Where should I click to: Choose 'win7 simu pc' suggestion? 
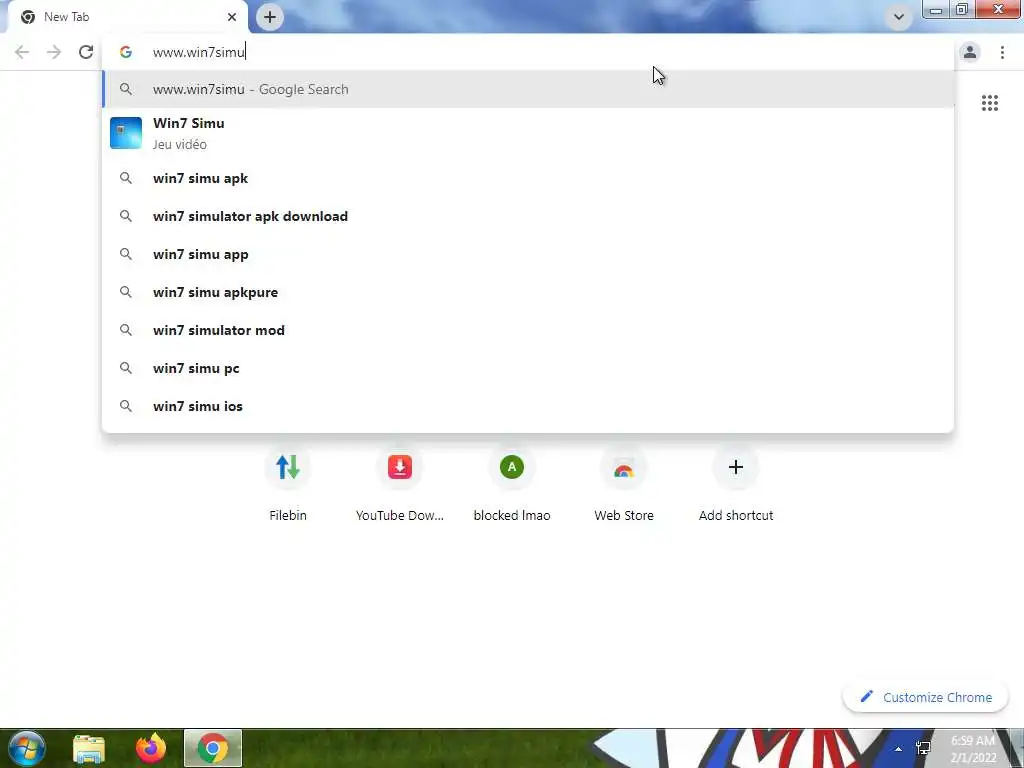click(x=528, y=368)
